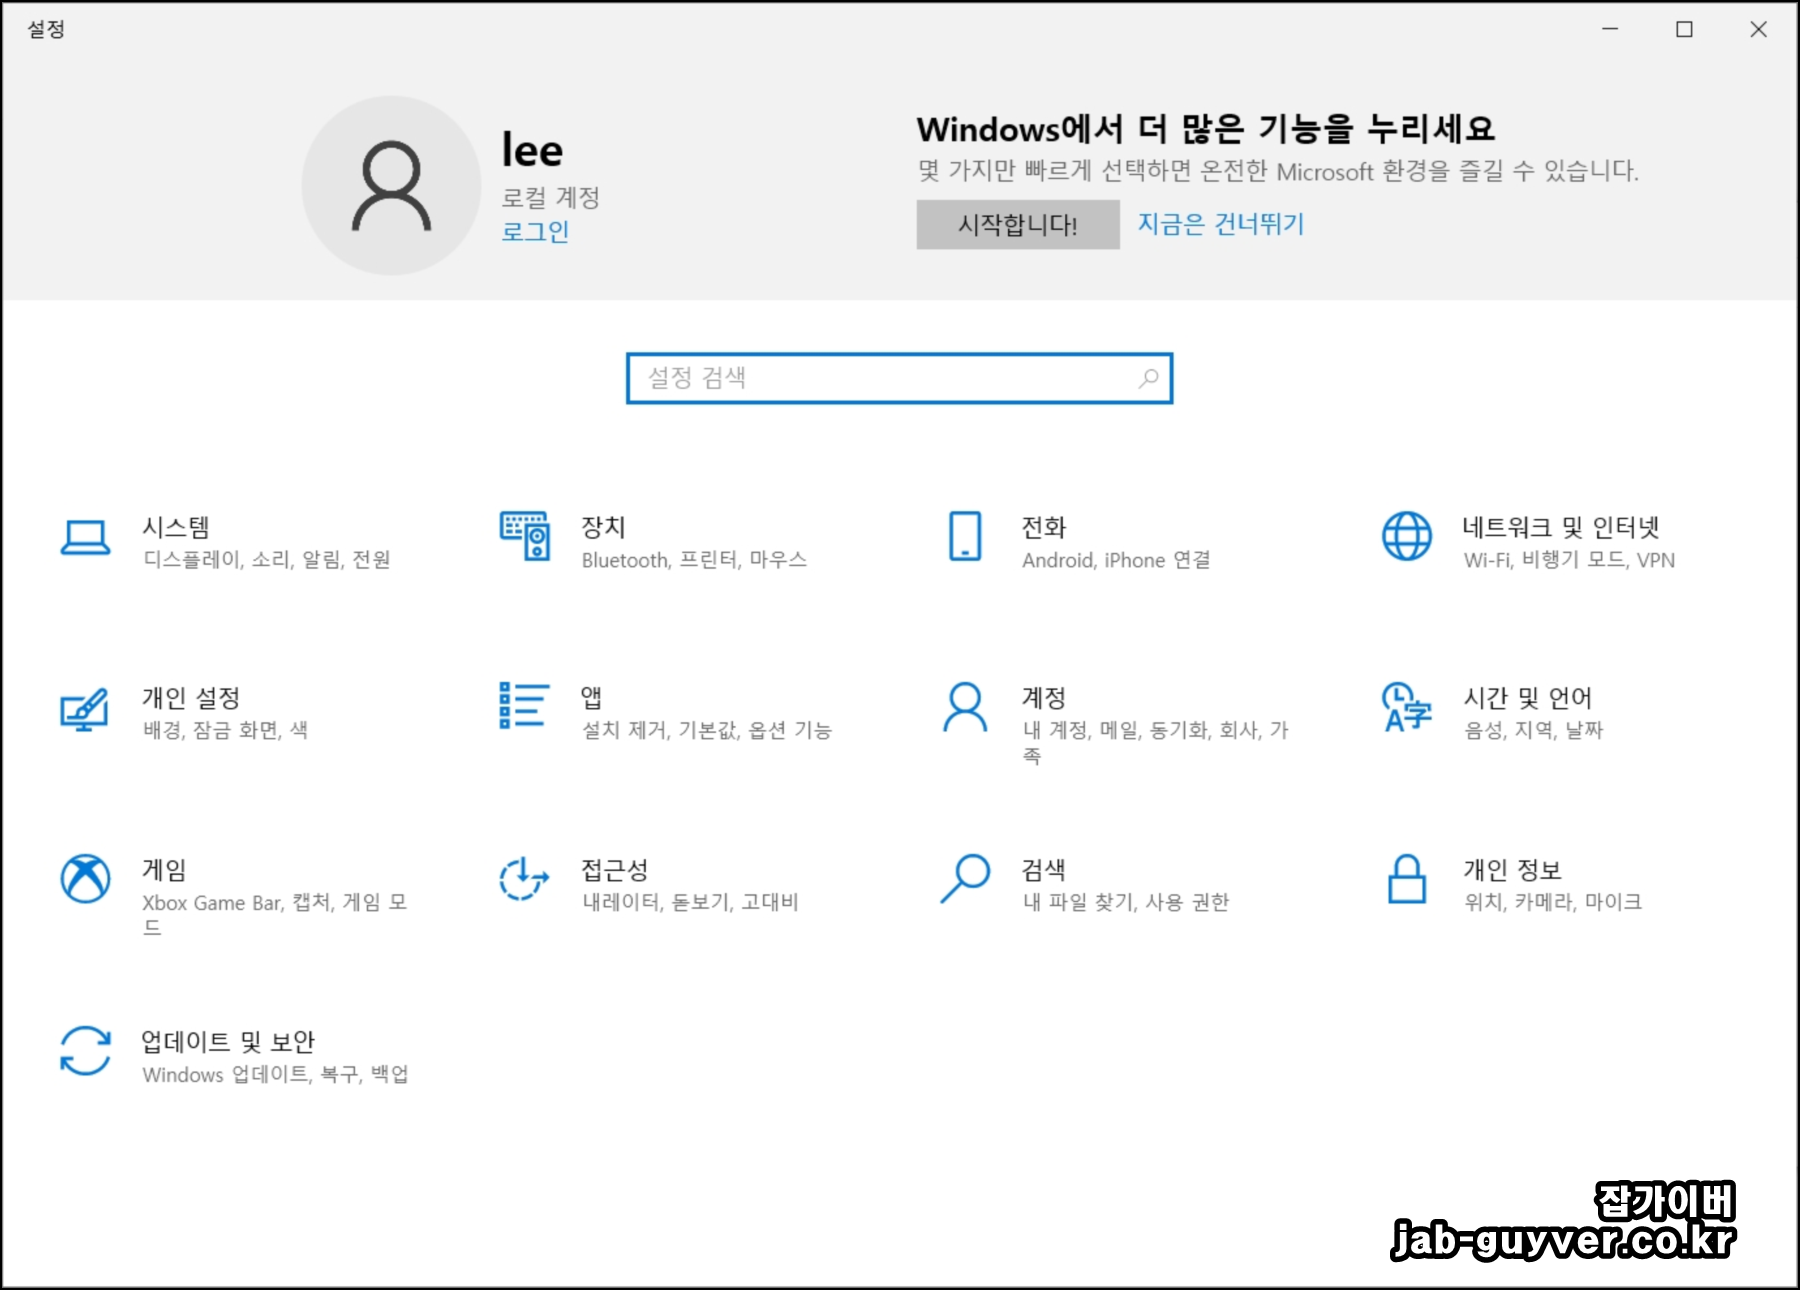Click the magnifier icon in the search box
1800x1290 pixels.
1149,378
